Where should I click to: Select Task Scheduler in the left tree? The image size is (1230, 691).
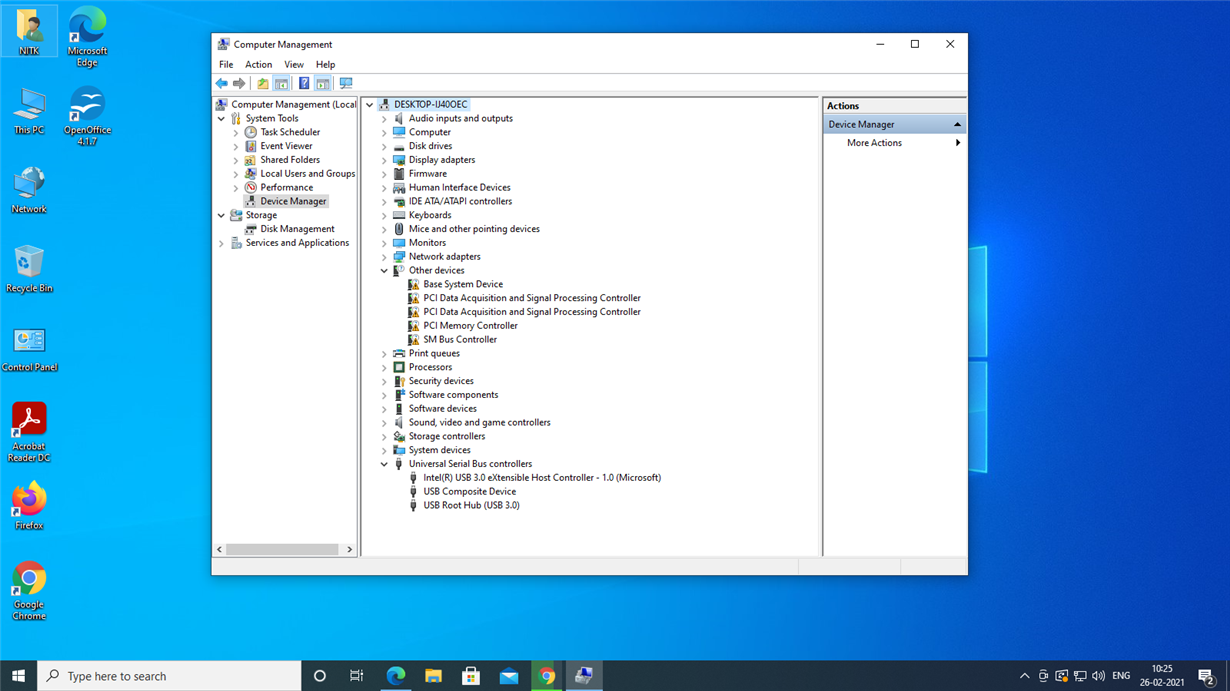[x=290, y=132]
